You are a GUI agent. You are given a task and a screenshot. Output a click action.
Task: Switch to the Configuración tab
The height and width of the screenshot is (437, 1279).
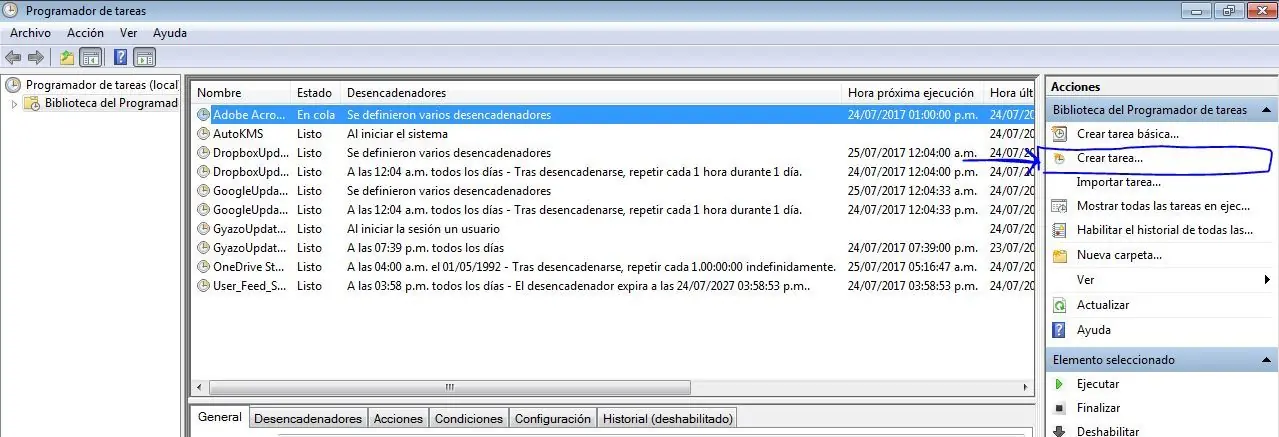(x=554, y=419)
